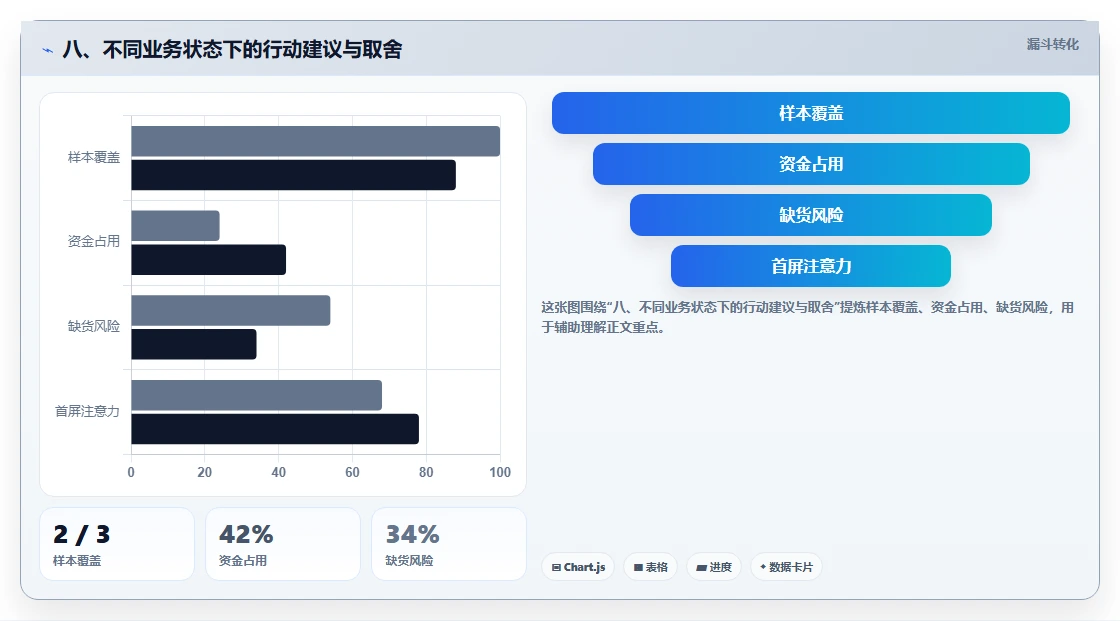This screenshot has width=1120, height=621.
Task: Click the x-axis tick value 20
Action: click(204, 472)
